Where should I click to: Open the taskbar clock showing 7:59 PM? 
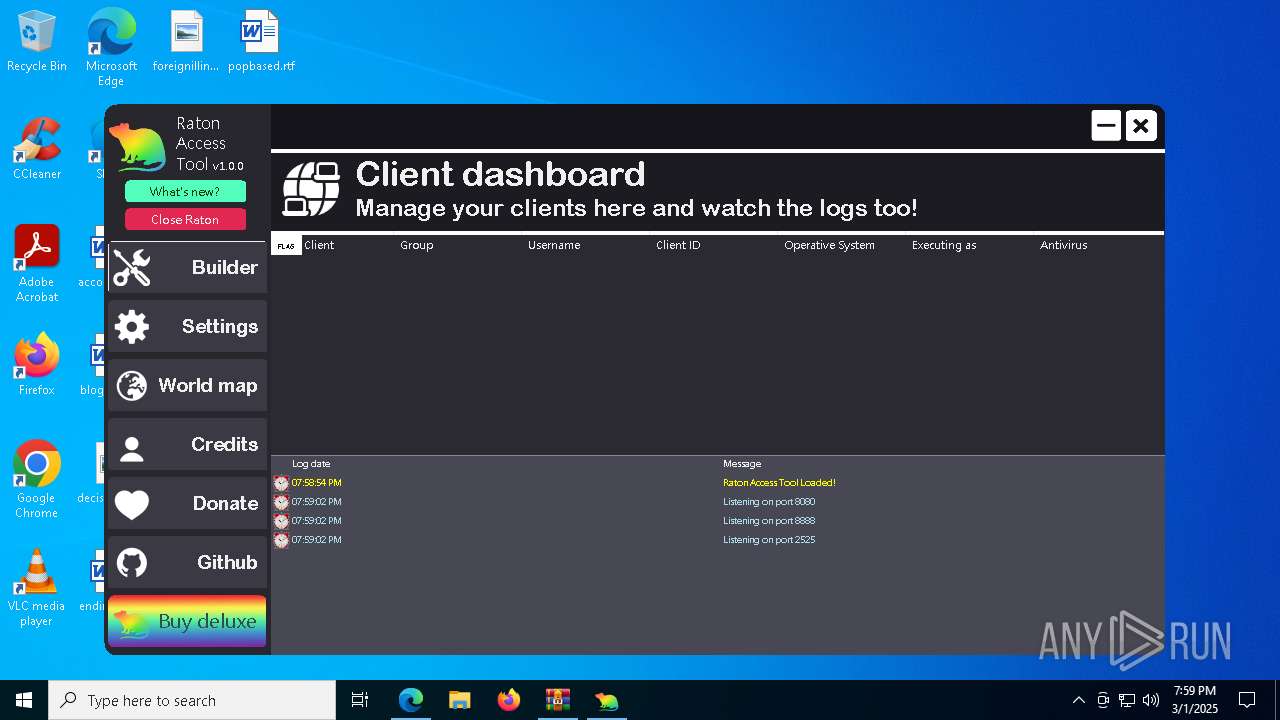(1195, 700)
